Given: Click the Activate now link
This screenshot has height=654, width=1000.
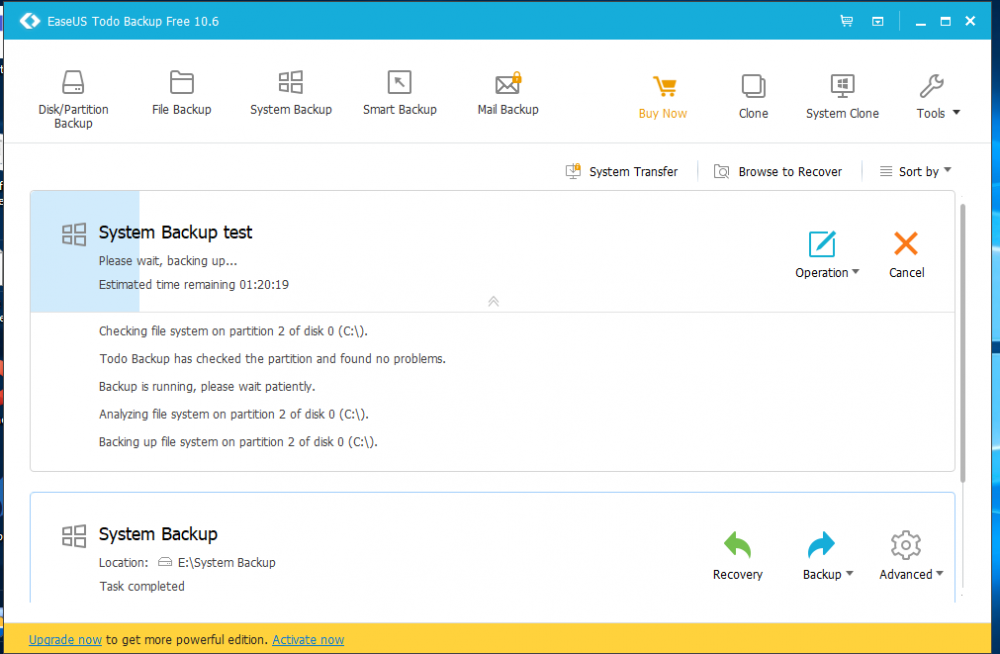Looking at the screenshot, I should pos(308,639).
